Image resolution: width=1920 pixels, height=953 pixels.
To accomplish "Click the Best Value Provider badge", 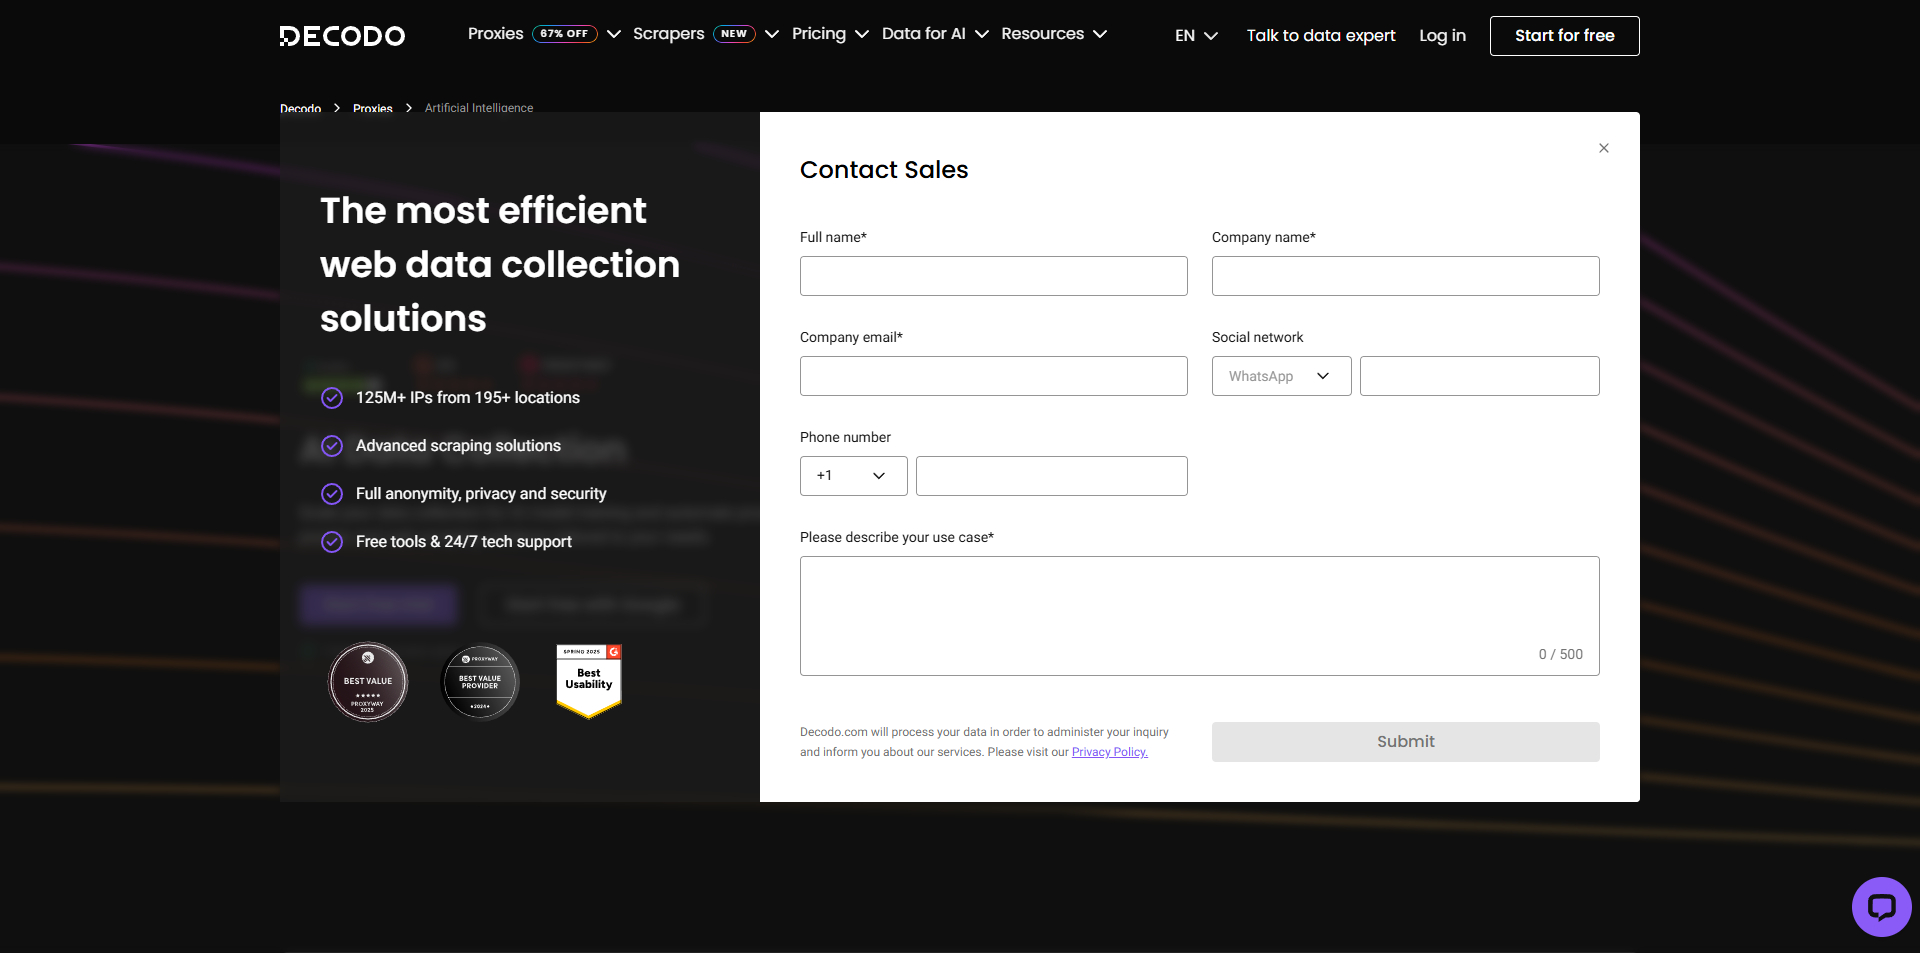I will click(479, 681).
